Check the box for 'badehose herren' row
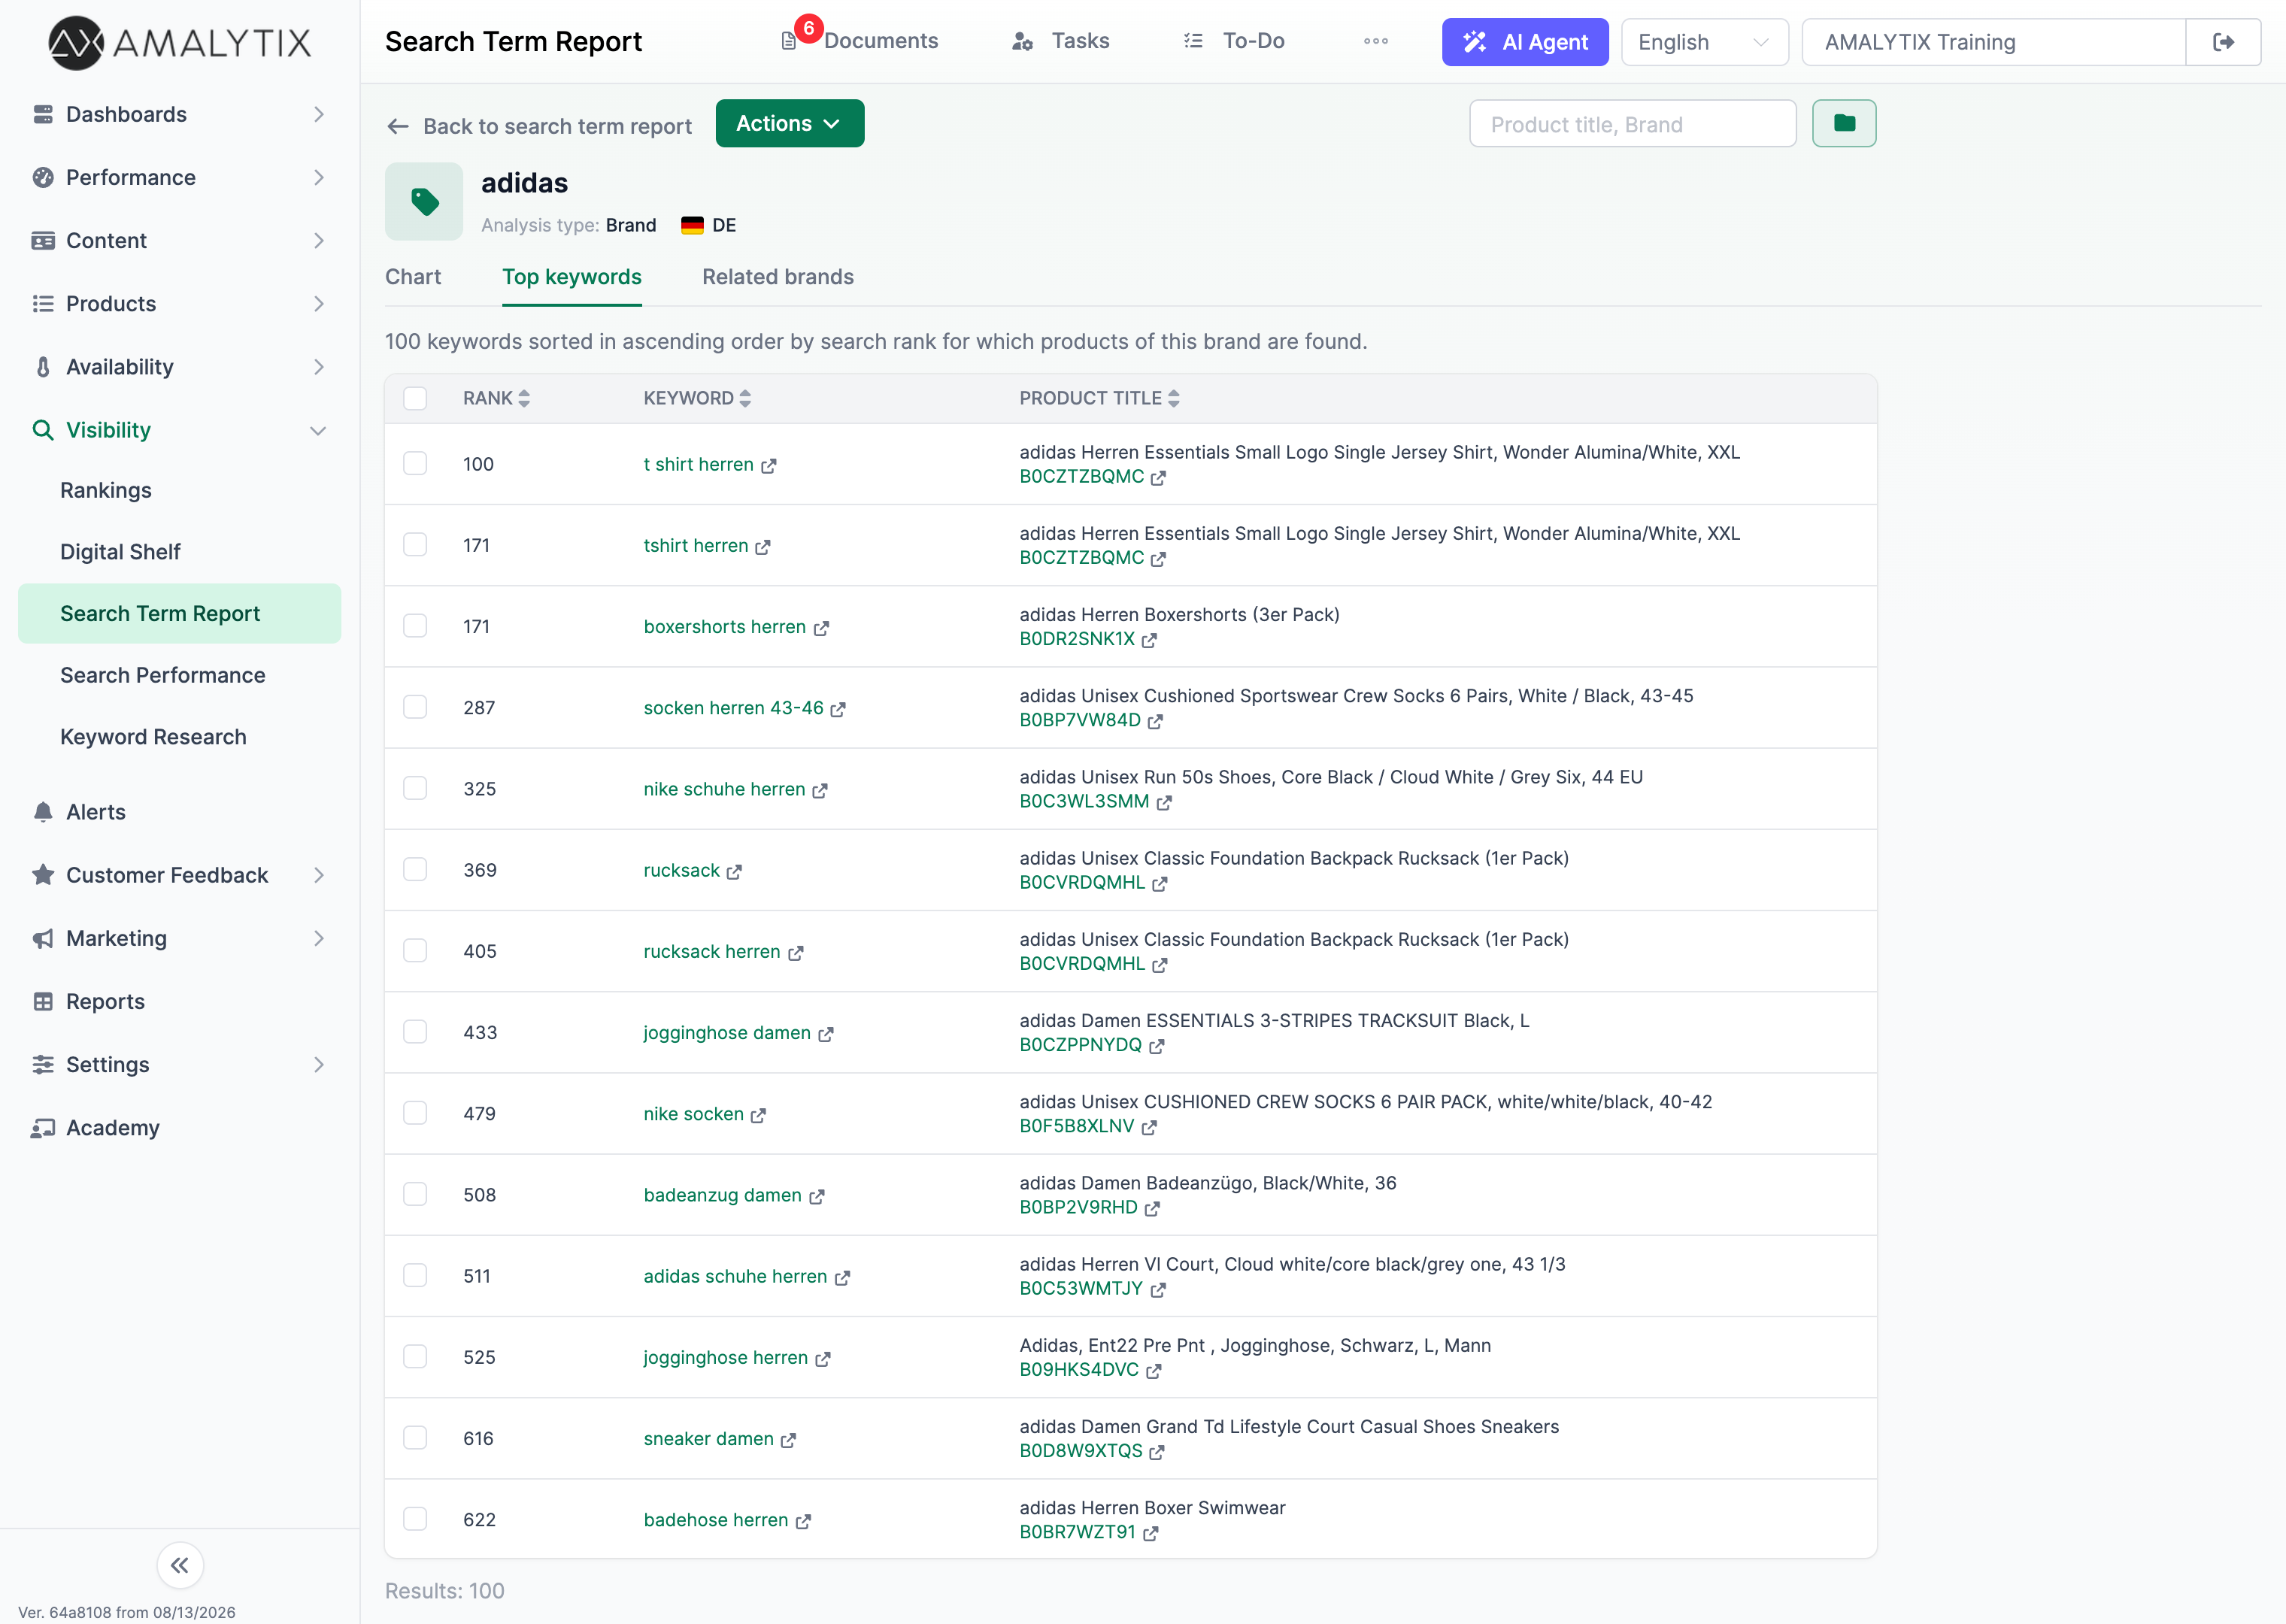The image size is (2286, 1624). (415, 1519)
